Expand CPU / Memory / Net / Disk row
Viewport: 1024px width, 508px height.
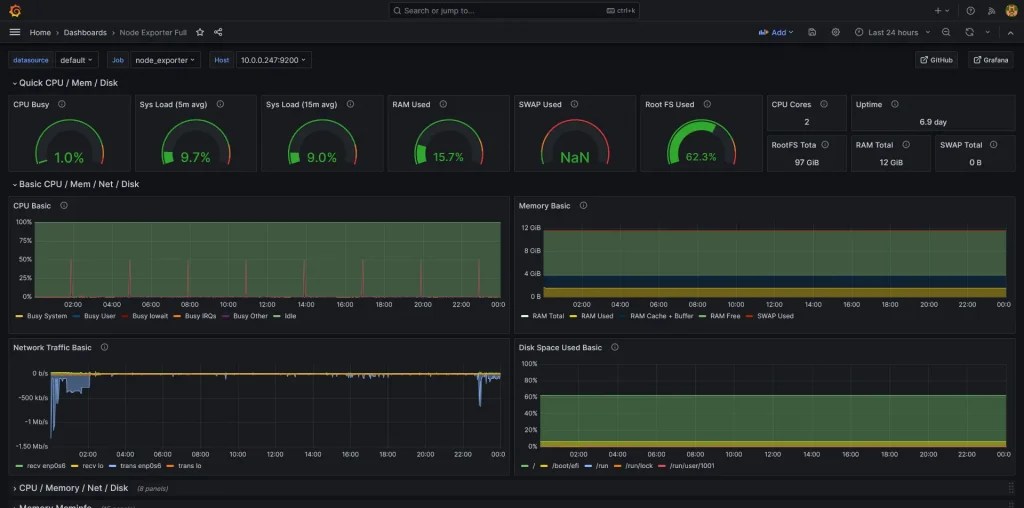(x=71, y=488)
